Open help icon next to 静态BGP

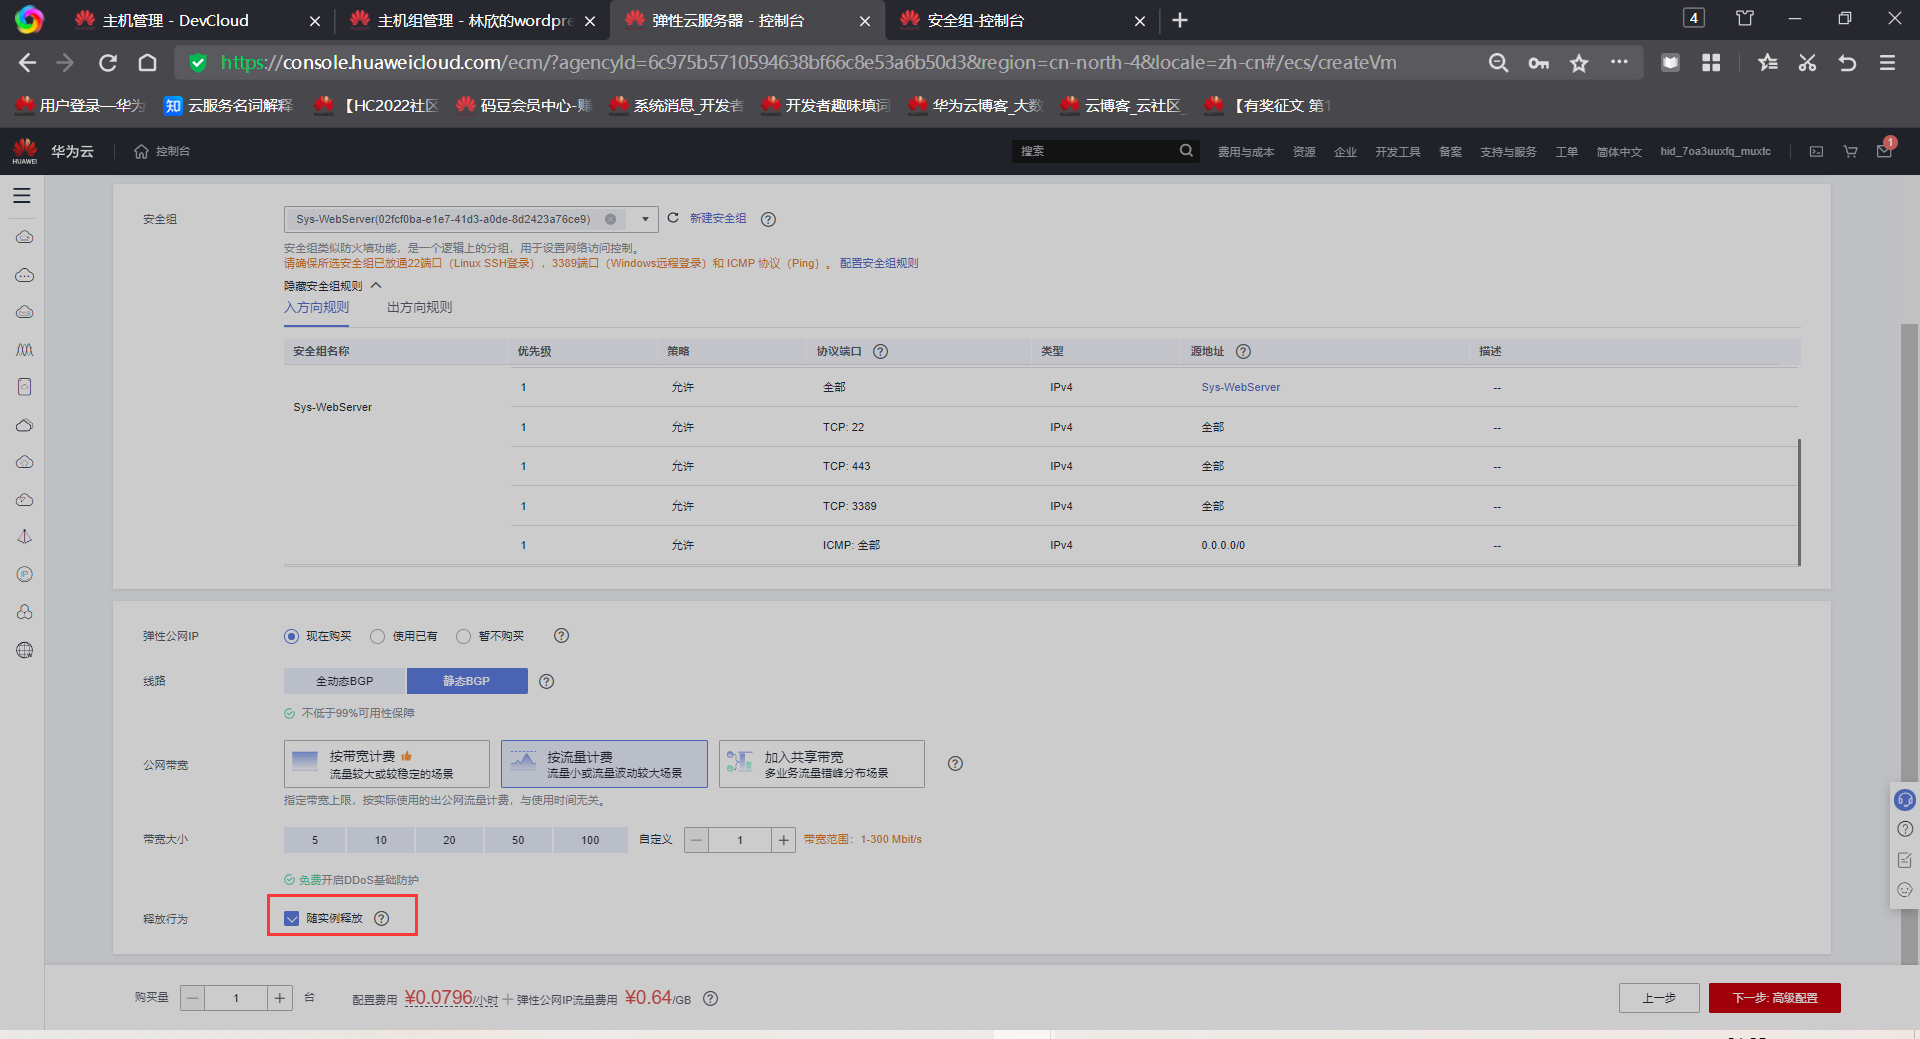coord(546,681)
